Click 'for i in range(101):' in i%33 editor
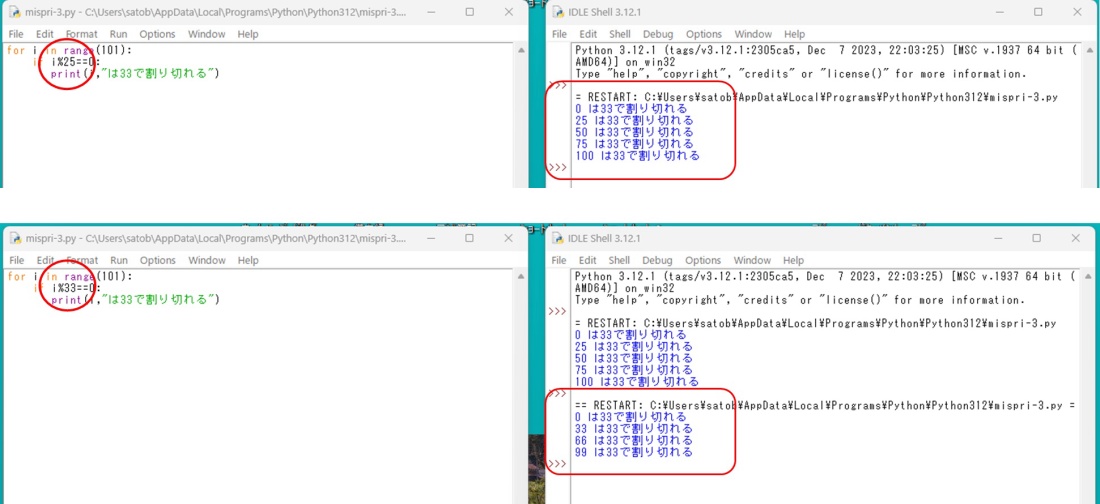Image resolution: width=1100 pixels, height=504 pixels. tap(69, 277)
